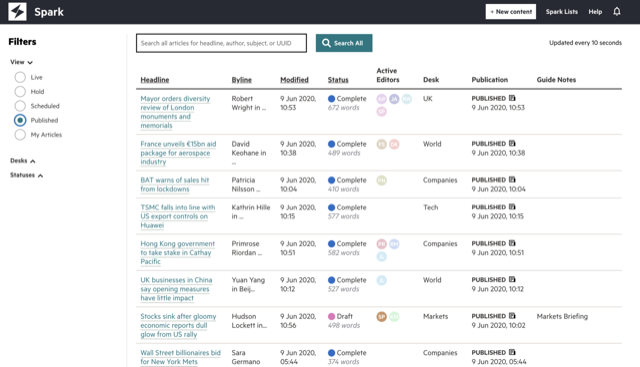The width and height of the screenshot is (640, 367).
Task: Select the Live view radio button
Action: pos(20,77)
